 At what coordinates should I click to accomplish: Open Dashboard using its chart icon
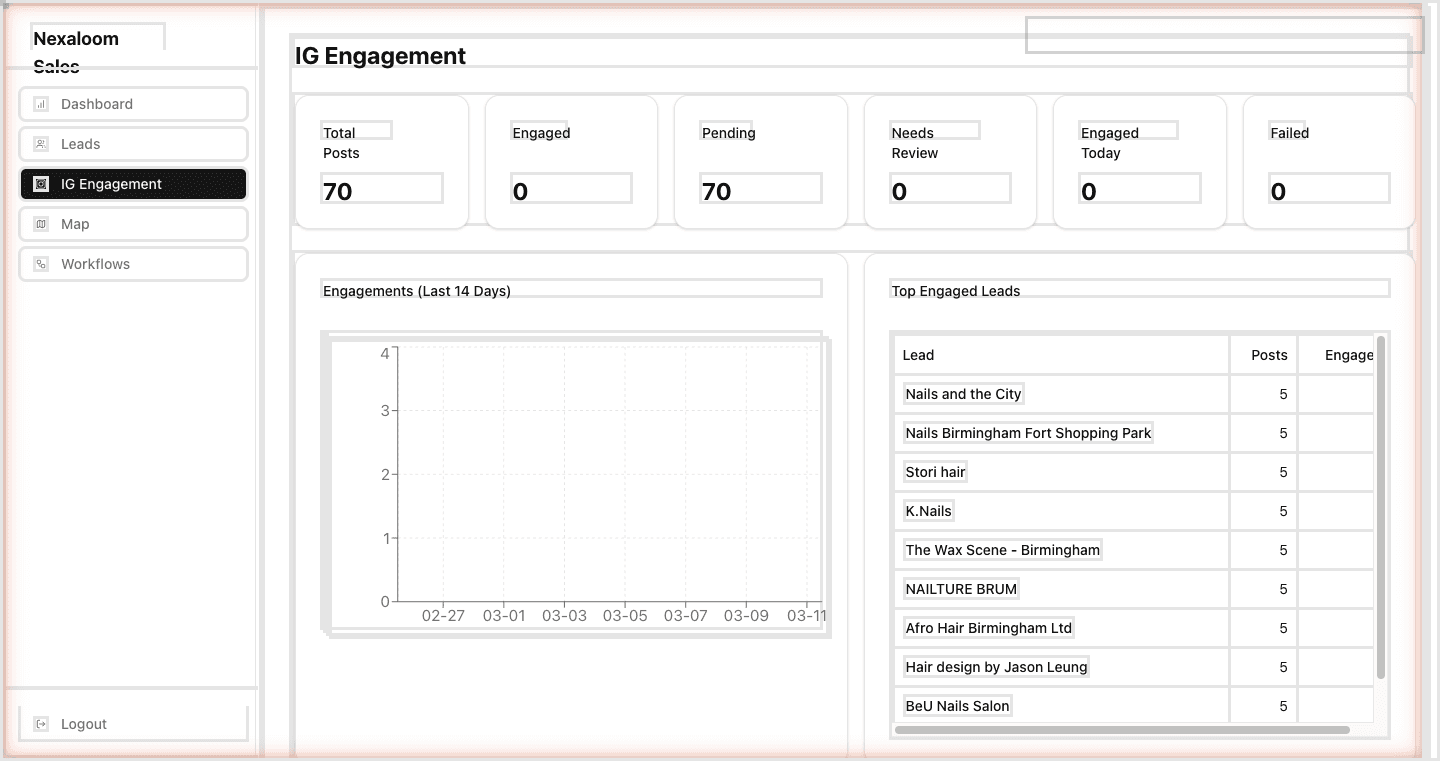(x=40, y=103)
